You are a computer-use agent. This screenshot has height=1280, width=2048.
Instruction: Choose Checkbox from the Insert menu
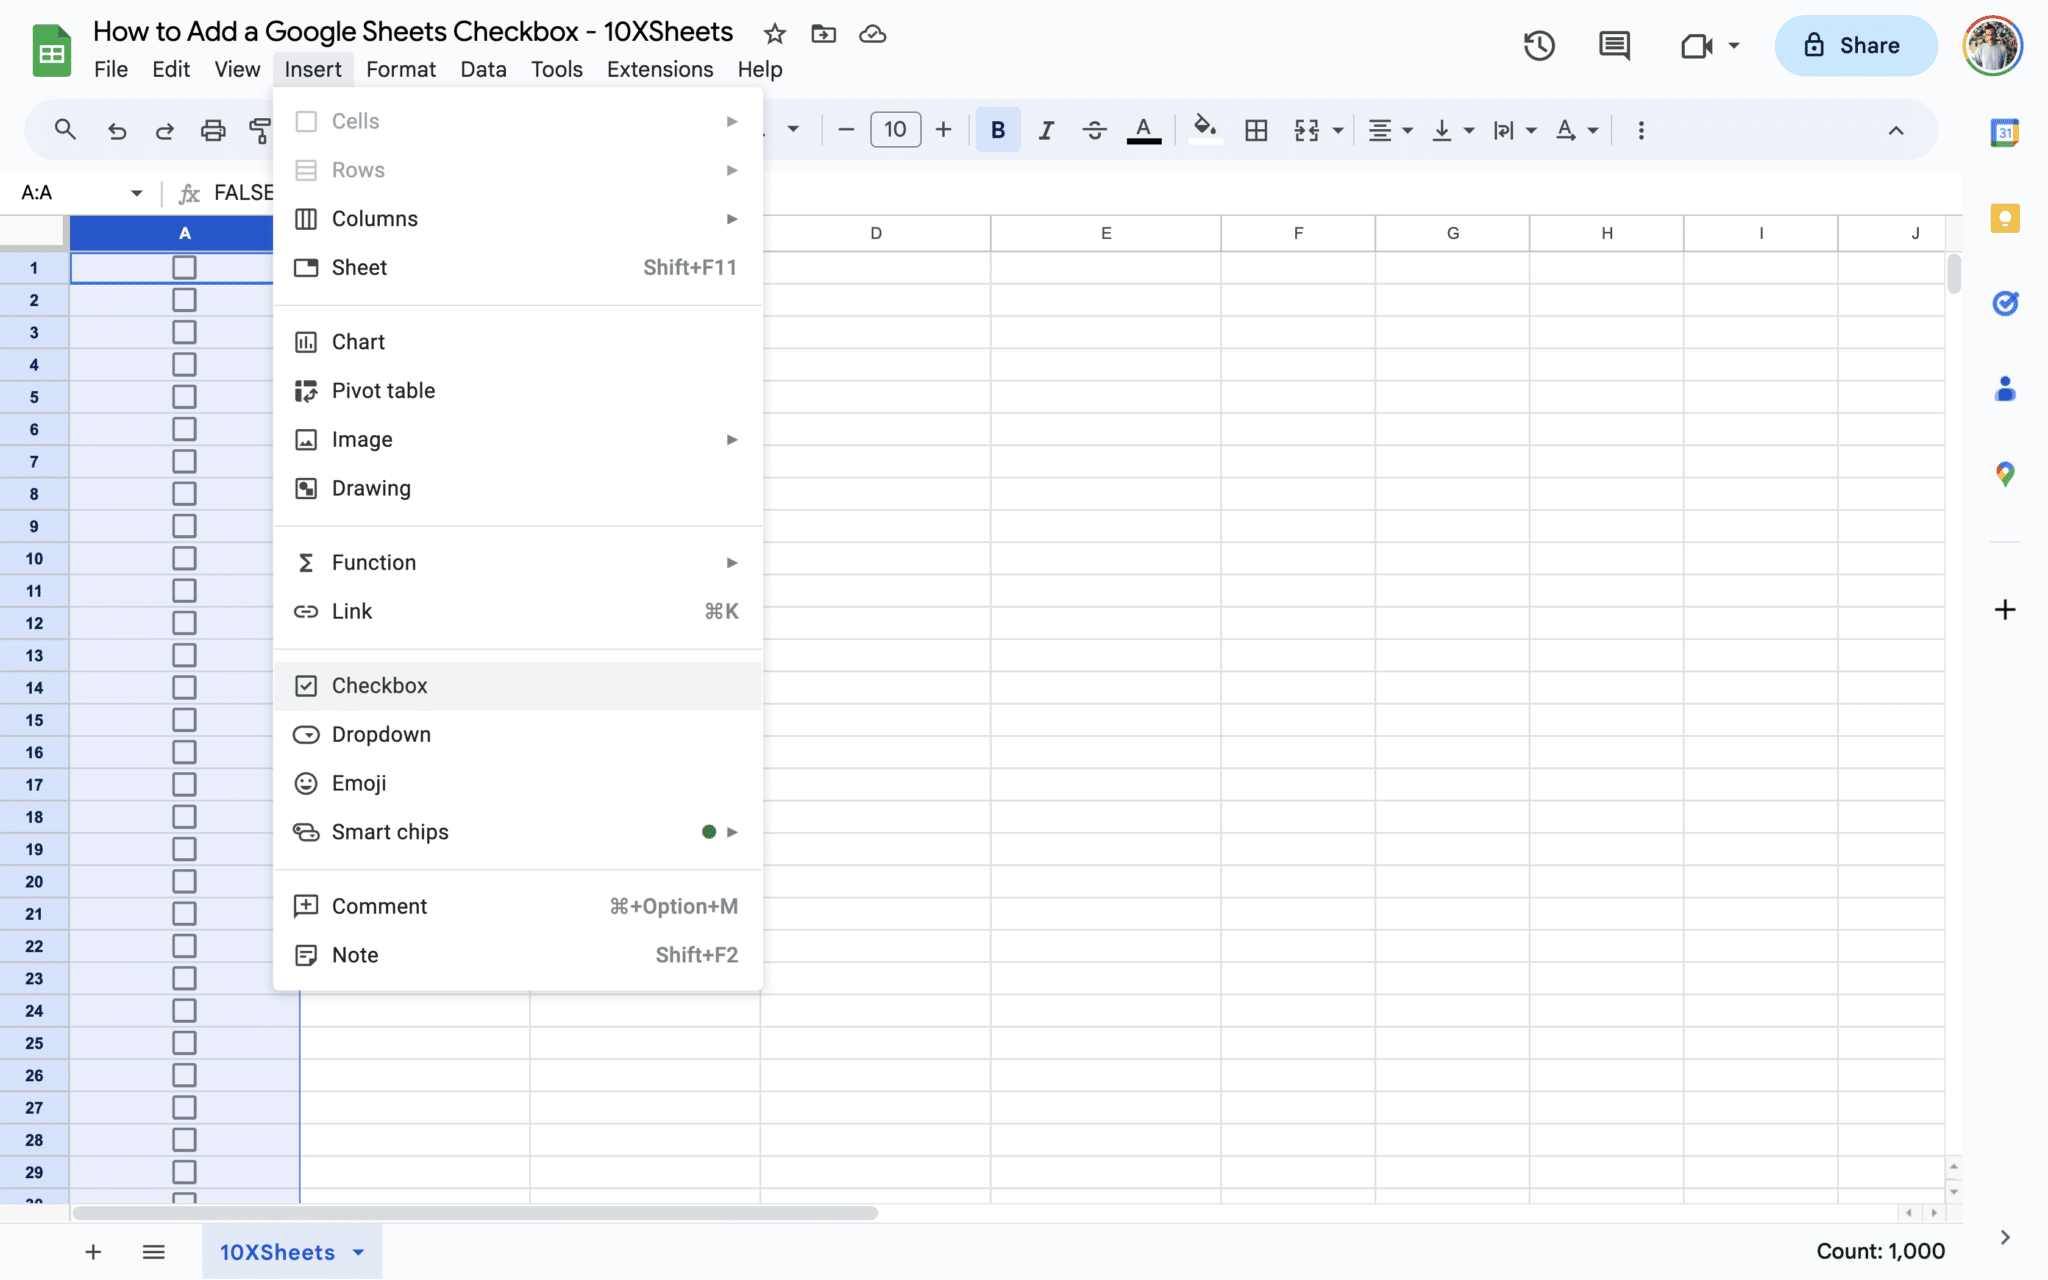point(518,686)
